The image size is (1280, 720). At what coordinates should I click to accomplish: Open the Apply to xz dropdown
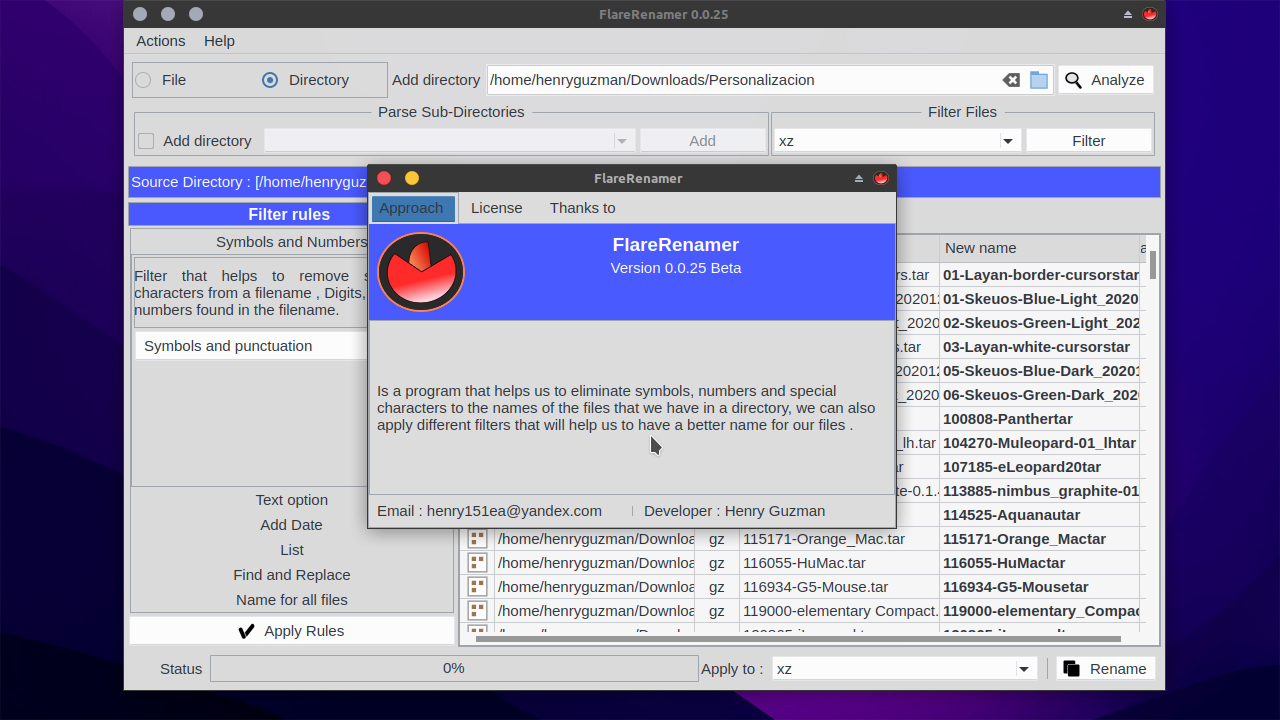click(x=1024, y=668)
